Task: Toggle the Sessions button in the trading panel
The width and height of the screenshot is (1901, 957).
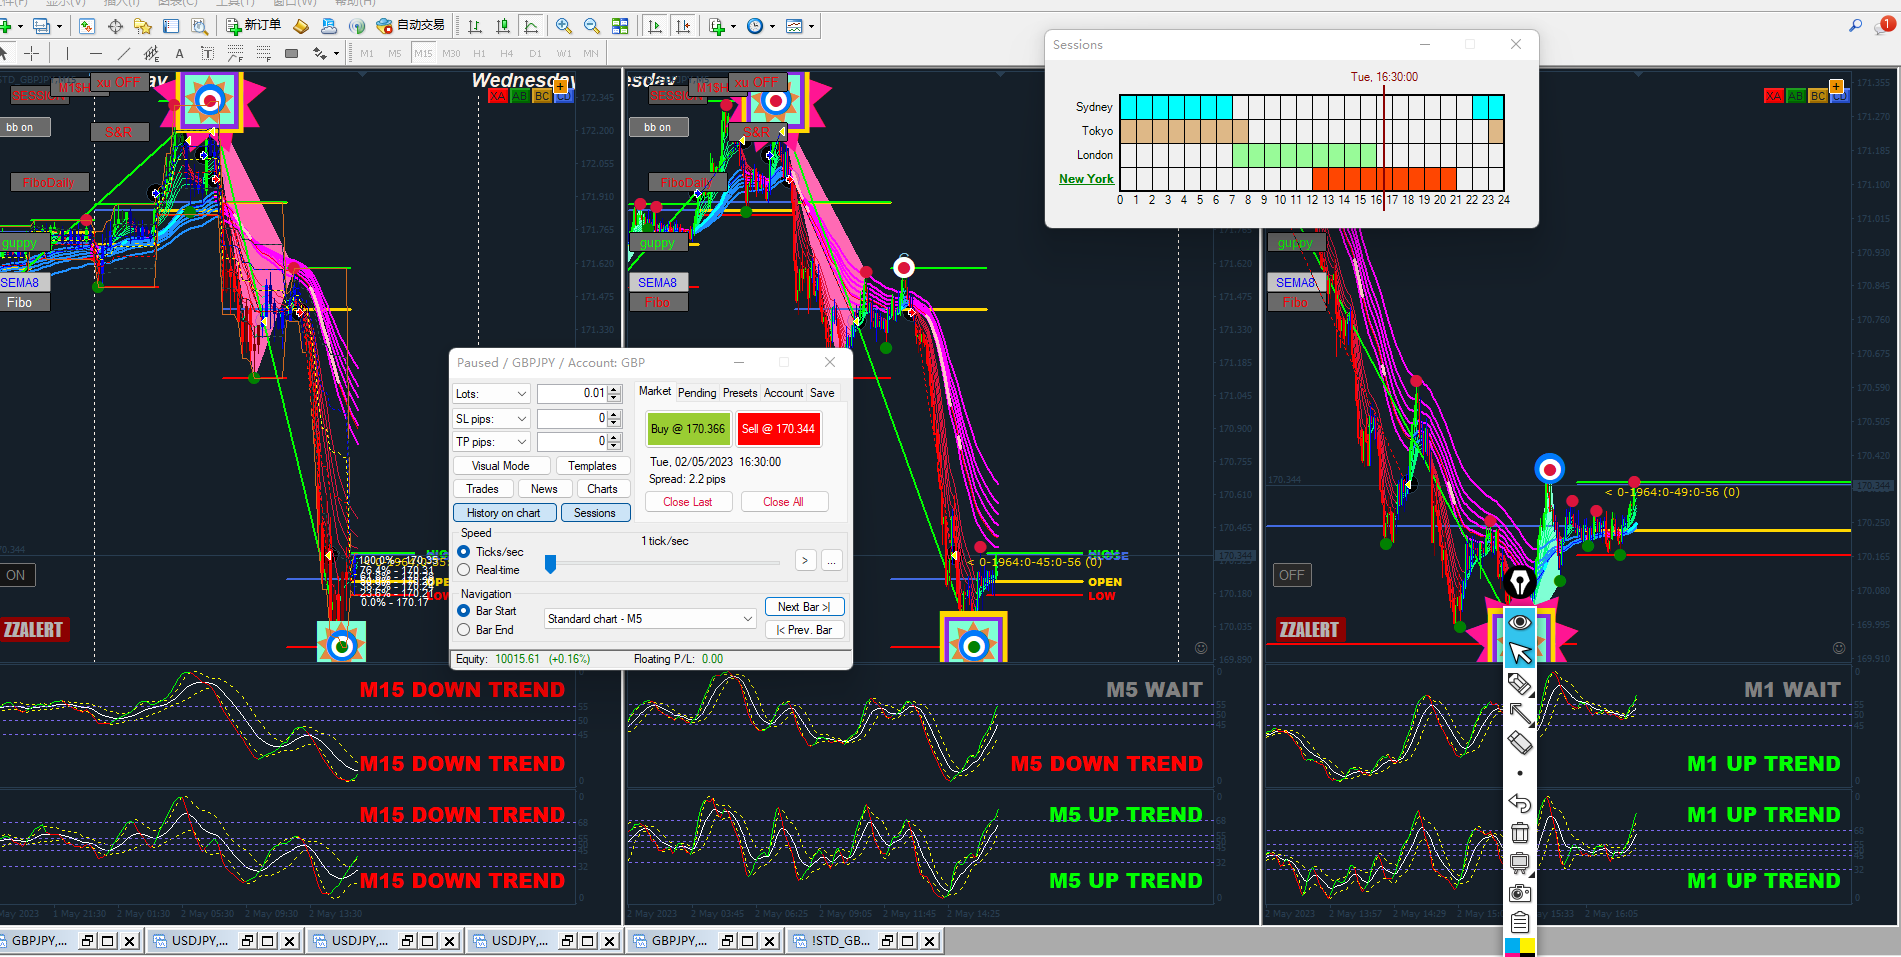Action: tap(595, 513)
